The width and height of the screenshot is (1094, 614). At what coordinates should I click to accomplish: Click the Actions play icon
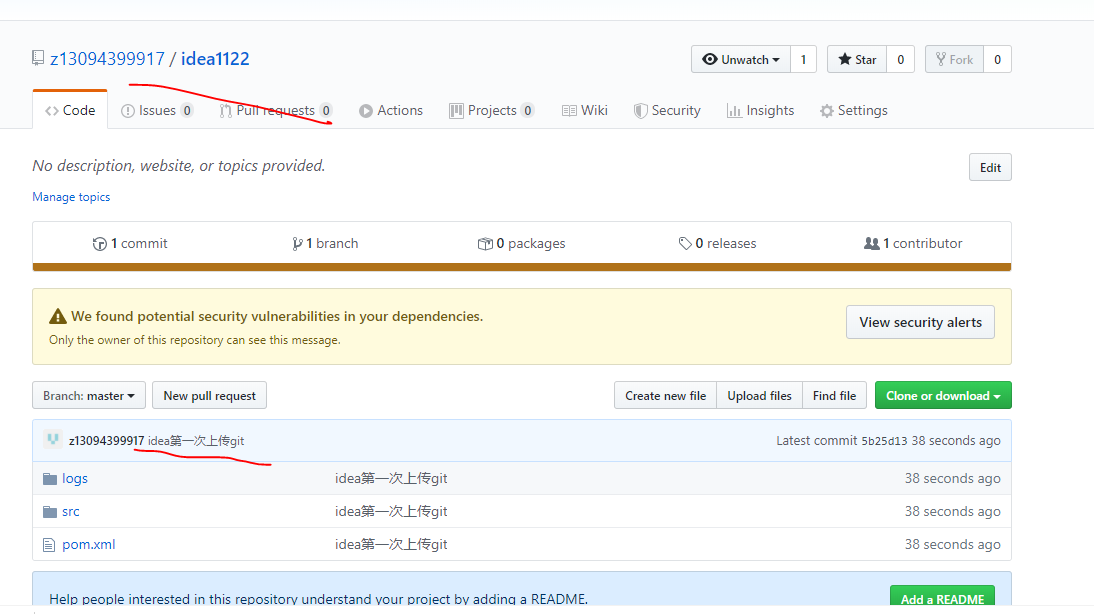coord(366,111)
